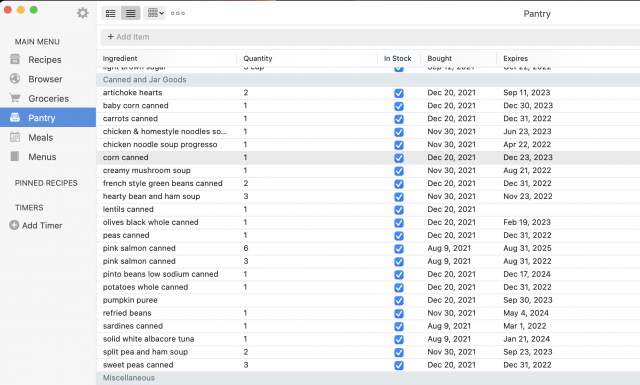Click expiry date Aug 31, 2025
The width and height of the screenshot is (640, 385).
527,248
